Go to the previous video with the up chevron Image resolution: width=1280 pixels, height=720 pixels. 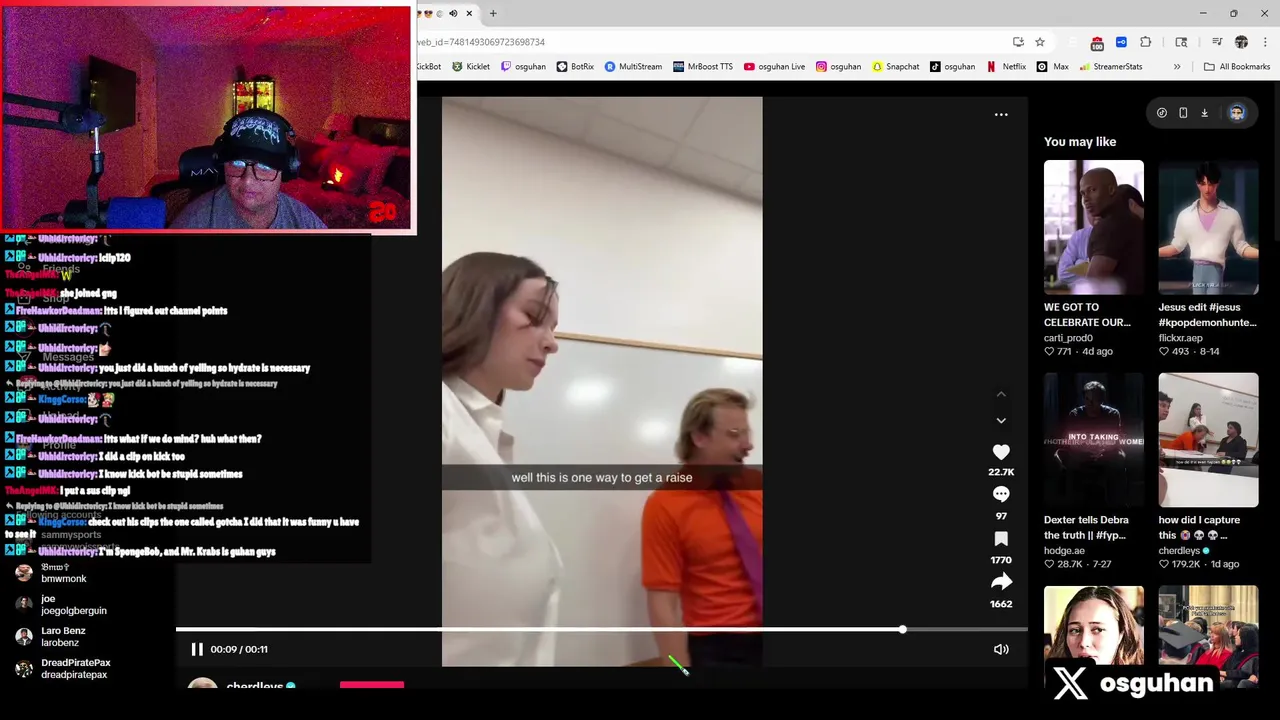pos(1001,395)
